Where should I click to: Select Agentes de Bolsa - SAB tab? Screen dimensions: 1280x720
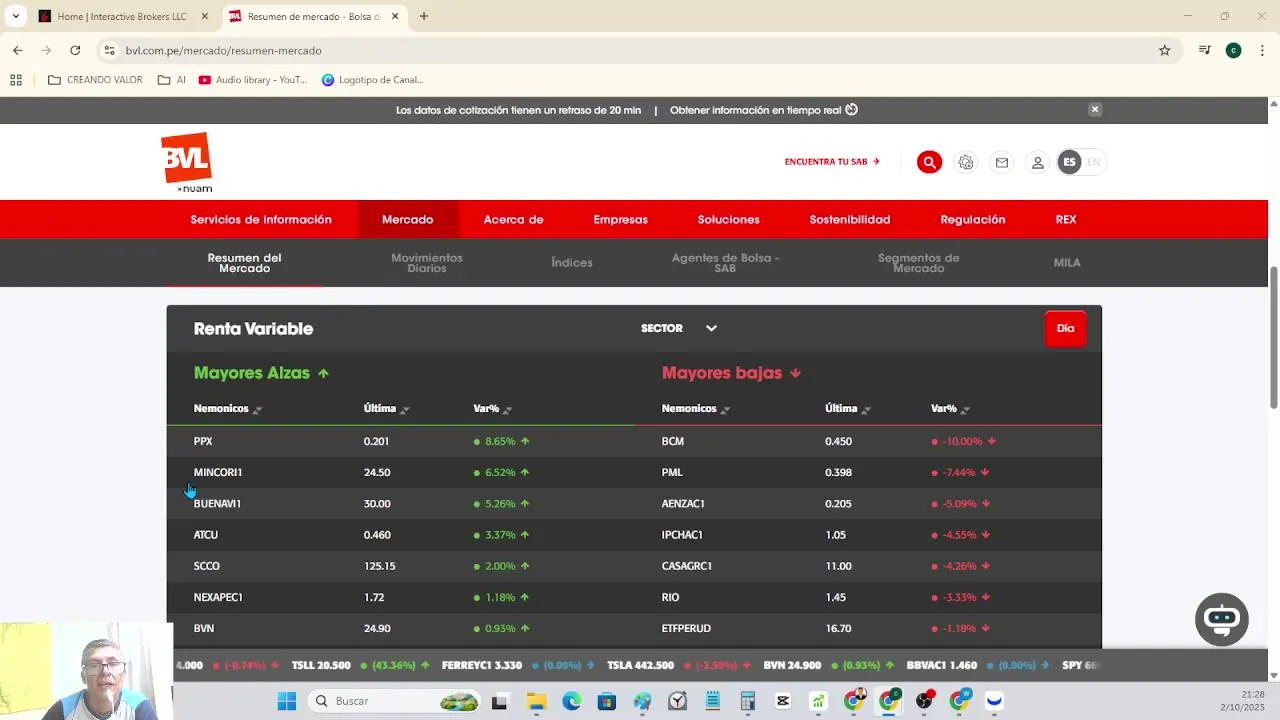pyautogui.click(x=725, y=263)
